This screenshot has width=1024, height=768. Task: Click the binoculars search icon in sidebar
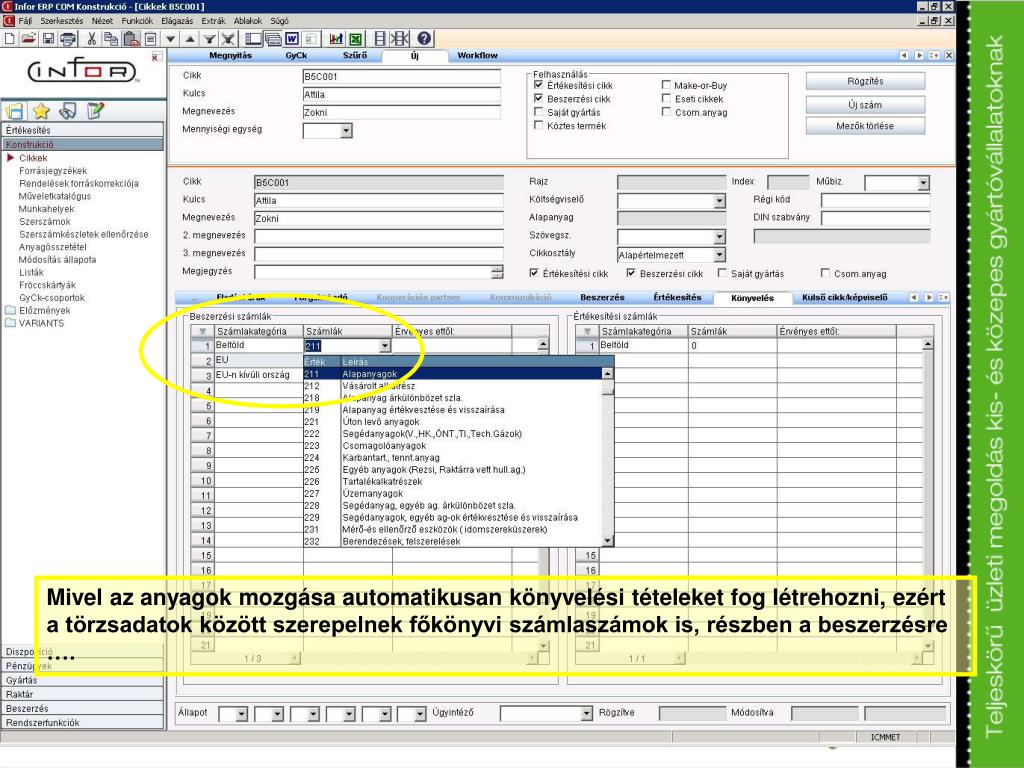(x=68, y=111)
